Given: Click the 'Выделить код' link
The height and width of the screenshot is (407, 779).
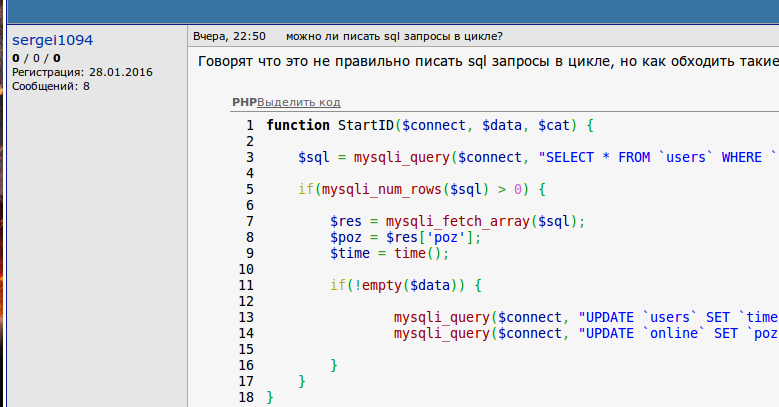Looking at the screenshot, I should pos(299,102).
